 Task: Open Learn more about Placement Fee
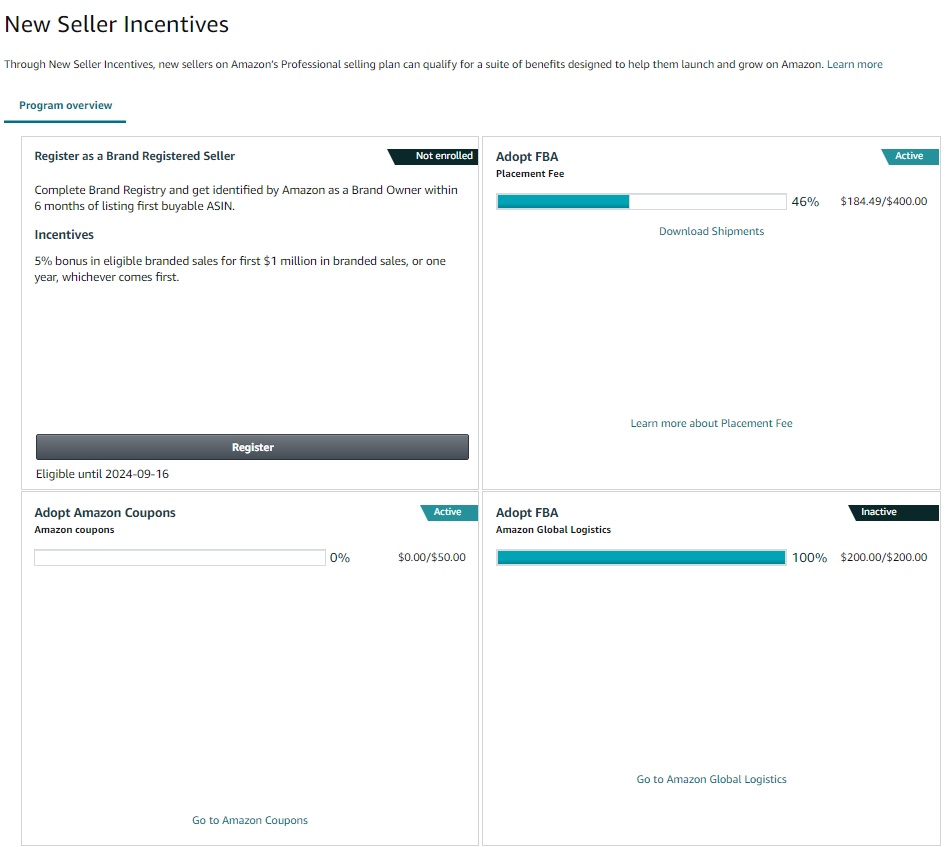[711, 423]
